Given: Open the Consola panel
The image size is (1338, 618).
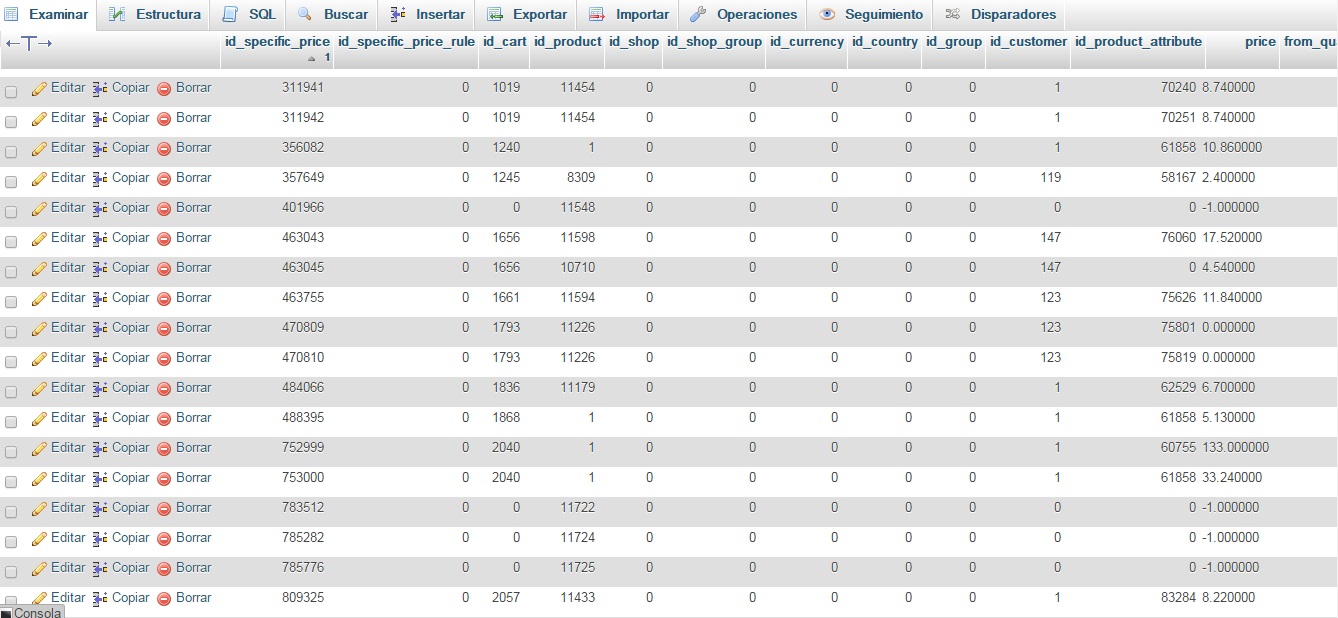Looking at the screenshot, I should tap(32, 612).
